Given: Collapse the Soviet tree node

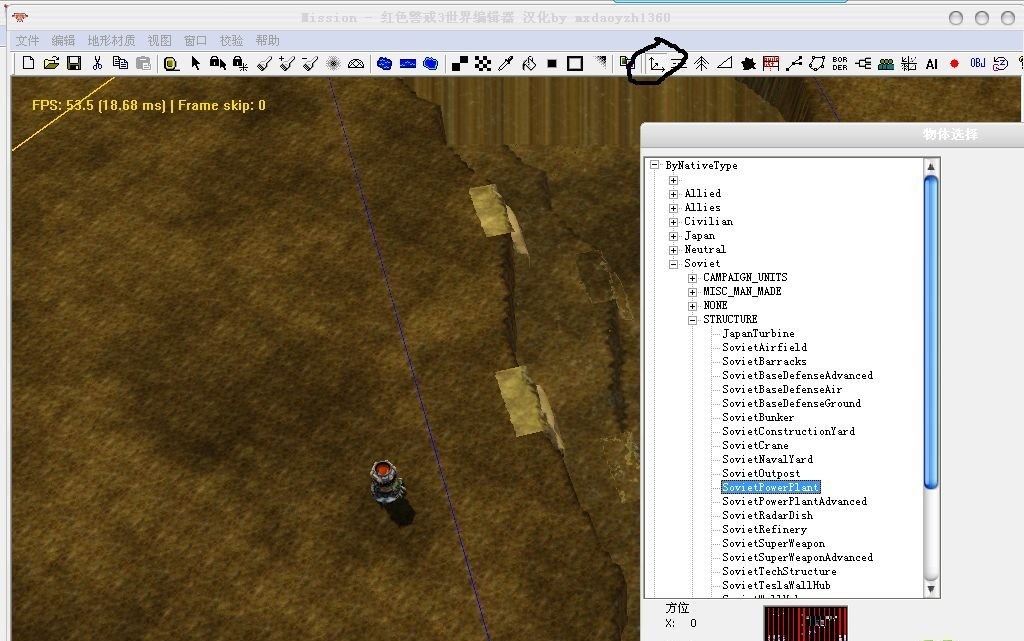Looking at the screenshot, I should click(673, 264).
